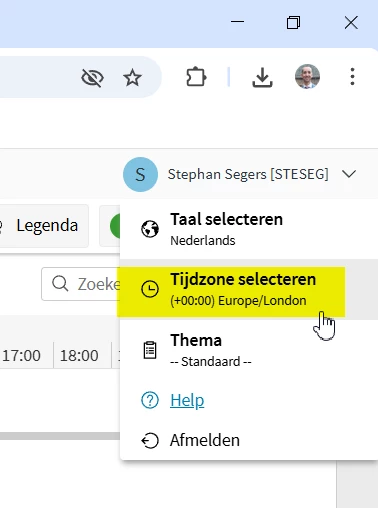Open the Help link
This screenshot has height=508, width=378.
point(187,400)
